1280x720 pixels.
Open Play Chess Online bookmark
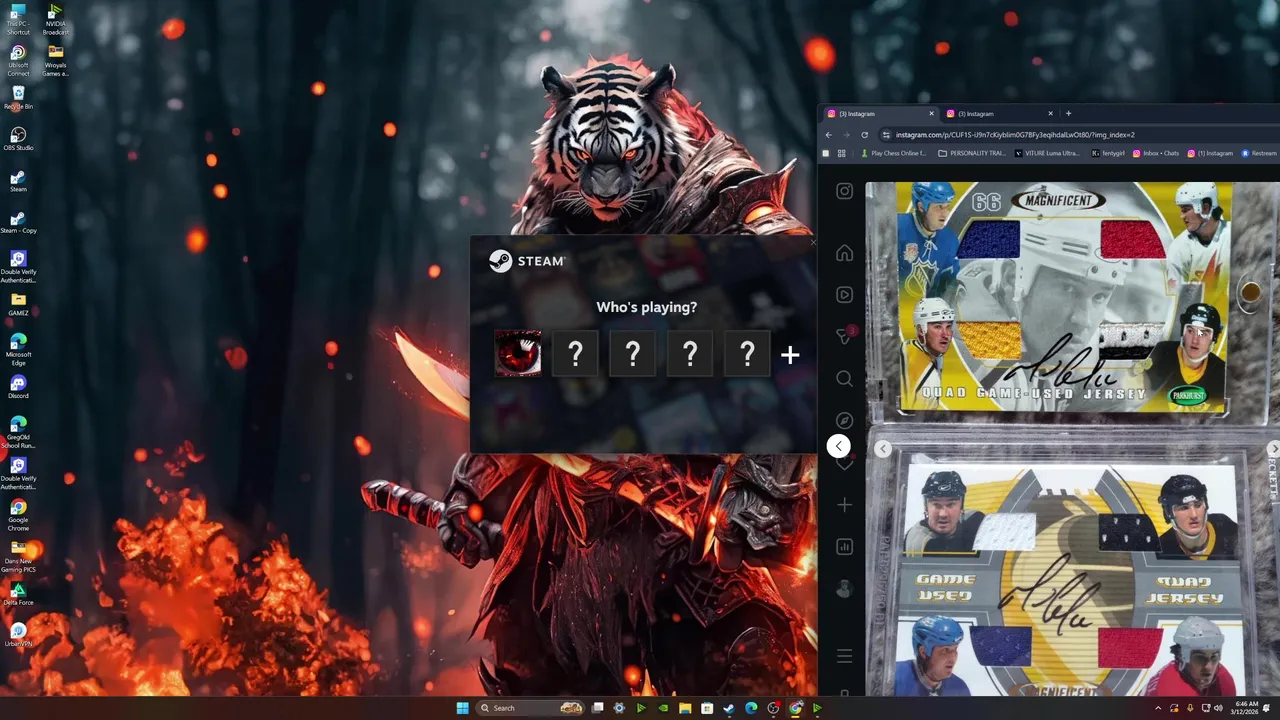click(893, 153)
